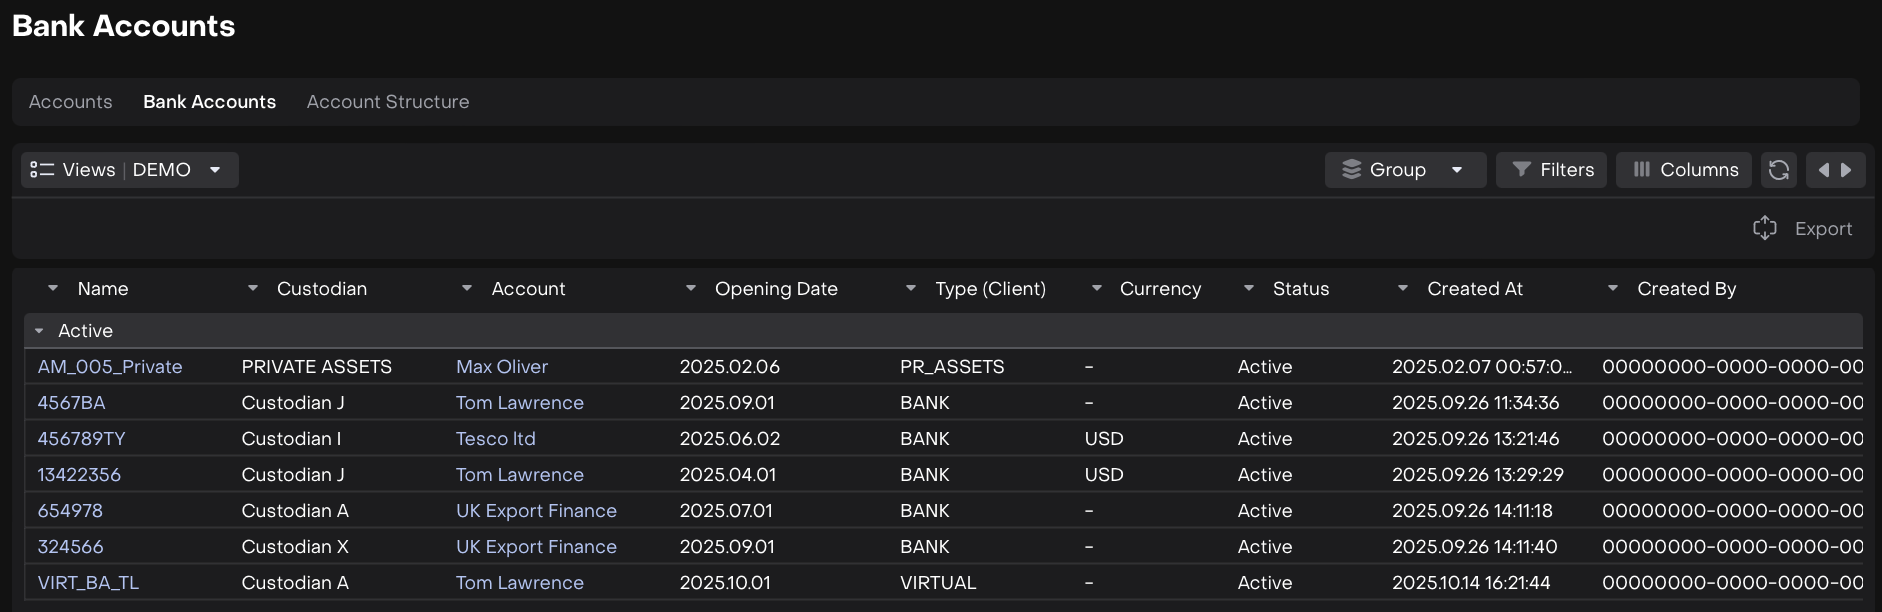Switch to the Account Structure tab
The height and width of the screenshot is (612, 1882).
[x=387, y=102]
